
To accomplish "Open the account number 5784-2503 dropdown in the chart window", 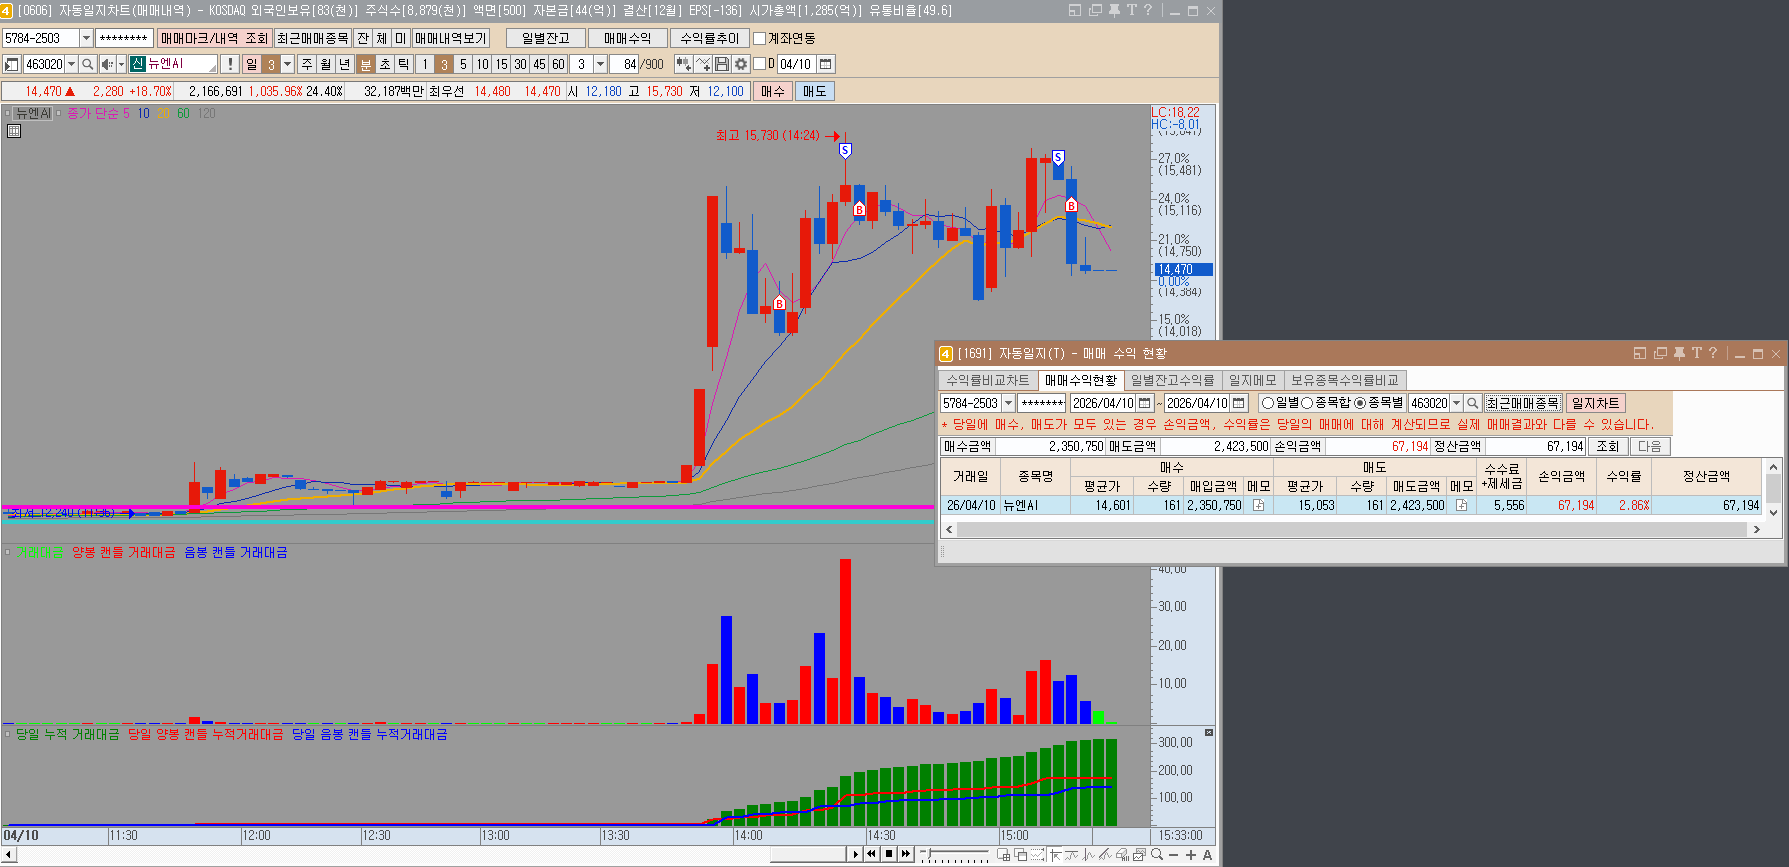I will pos(86,38).
